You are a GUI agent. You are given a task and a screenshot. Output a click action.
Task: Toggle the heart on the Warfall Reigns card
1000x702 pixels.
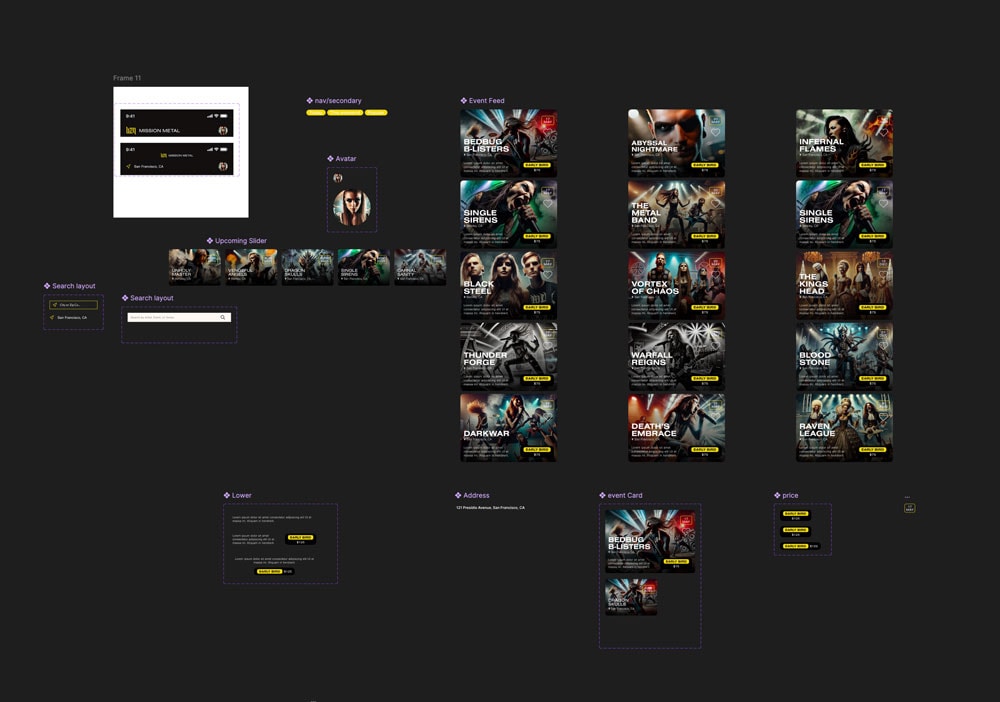pyautogui.click(x=715, y=346)
